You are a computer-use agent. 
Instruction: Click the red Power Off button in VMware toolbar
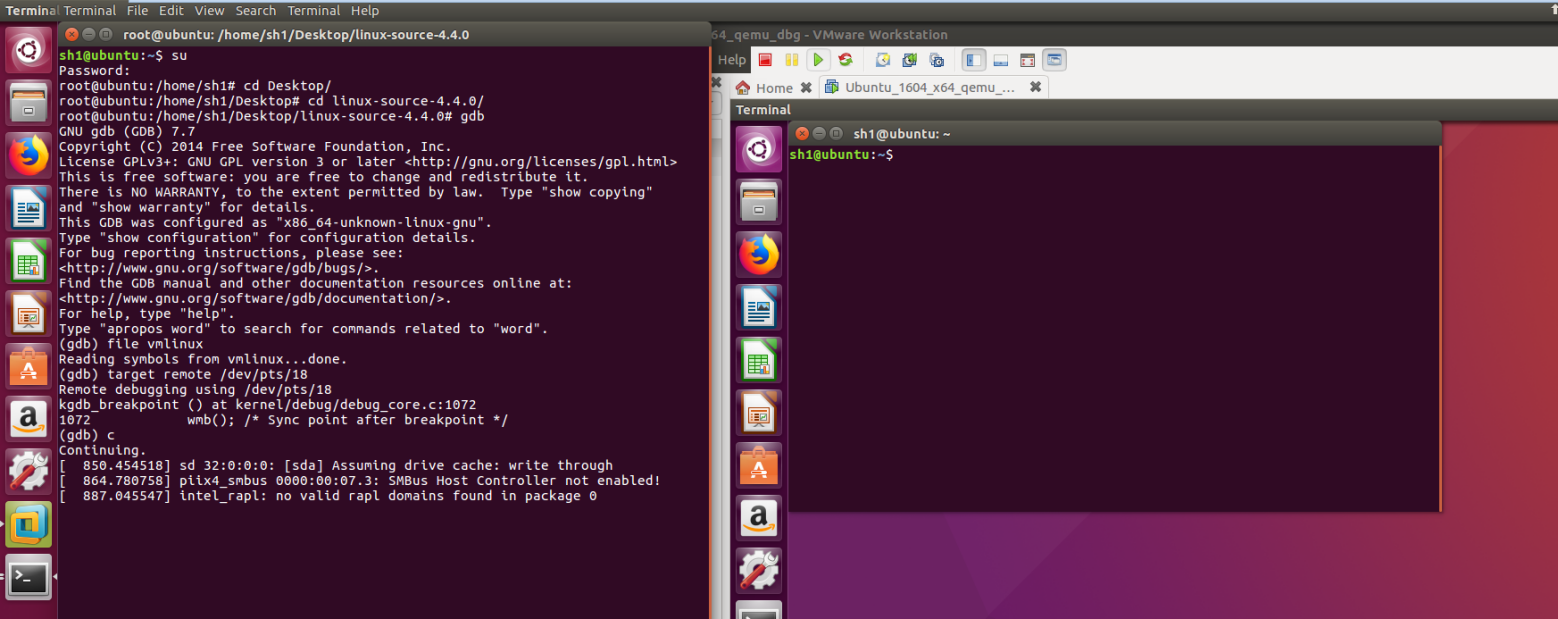pyautogui.click(x=765, y=60)
